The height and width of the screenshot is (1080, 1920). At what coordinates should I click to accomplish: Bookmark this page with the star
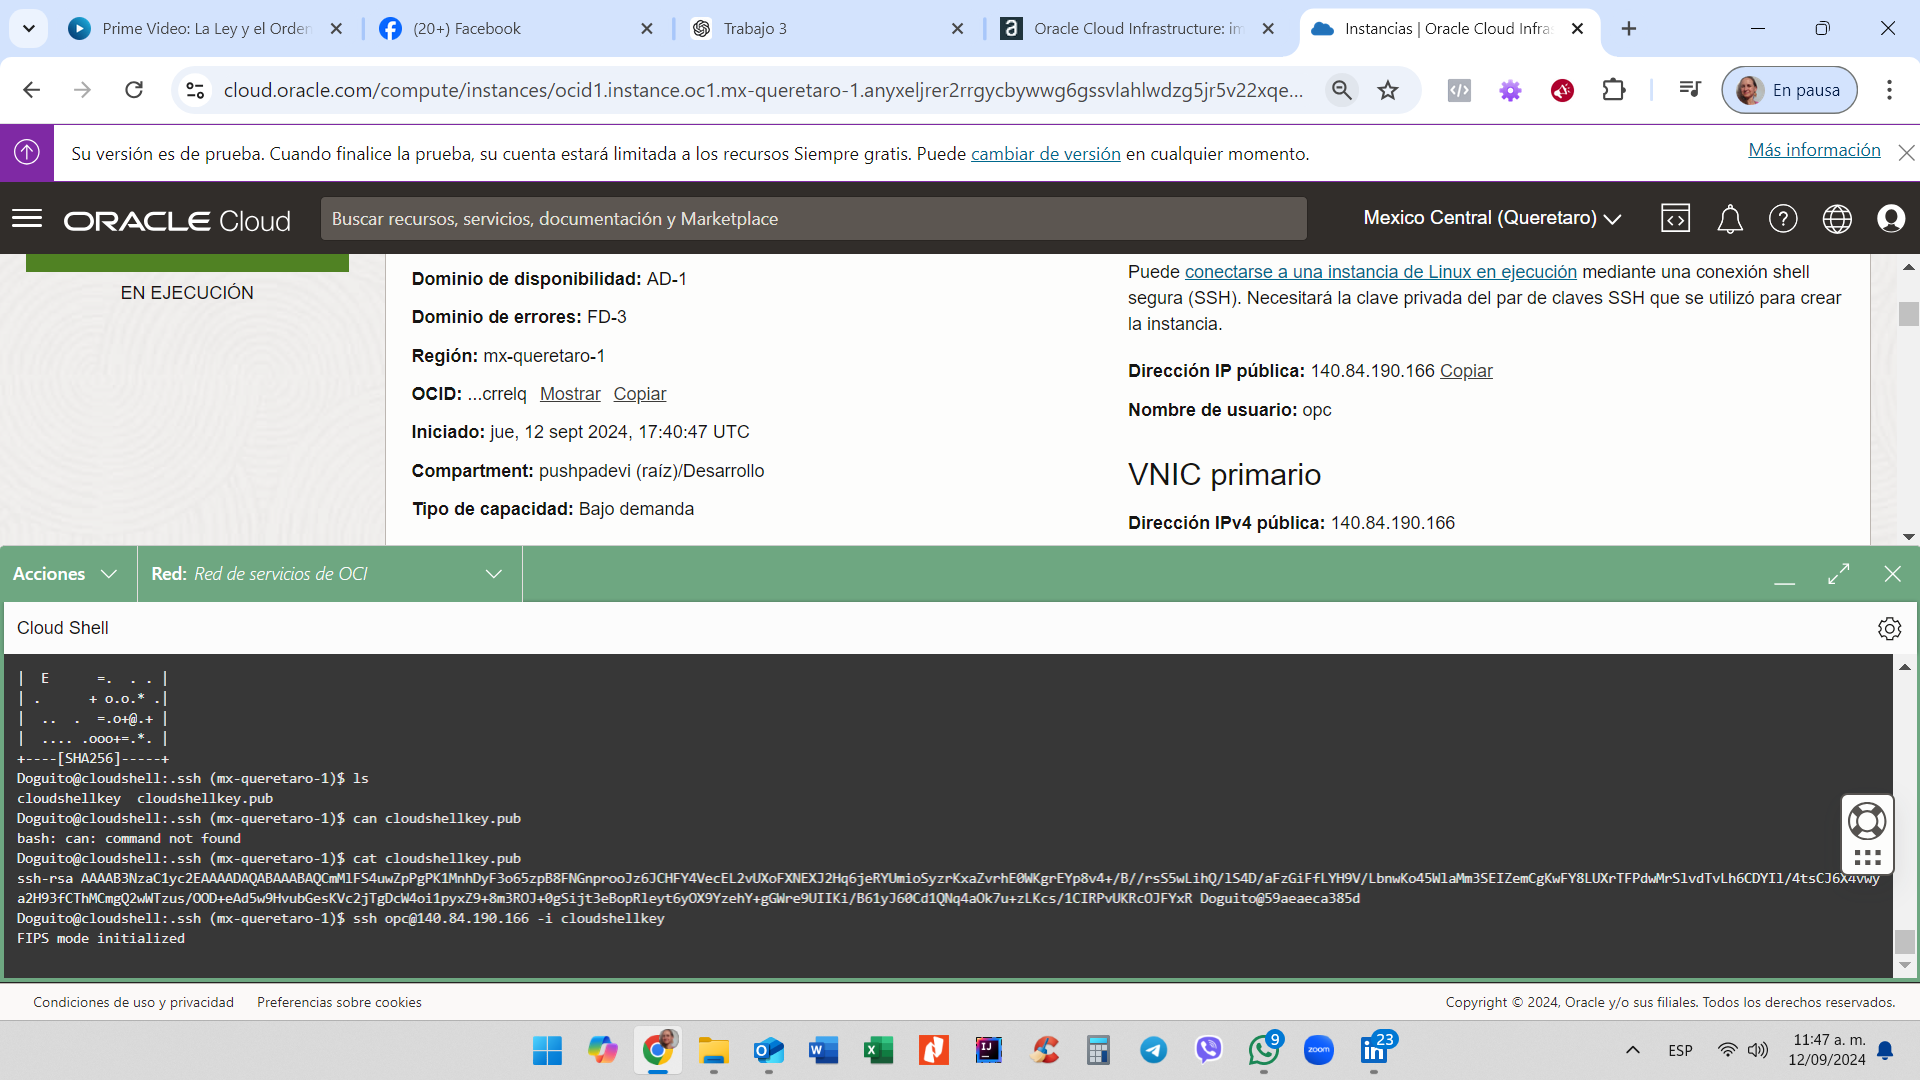click(x=1388, y=90)
